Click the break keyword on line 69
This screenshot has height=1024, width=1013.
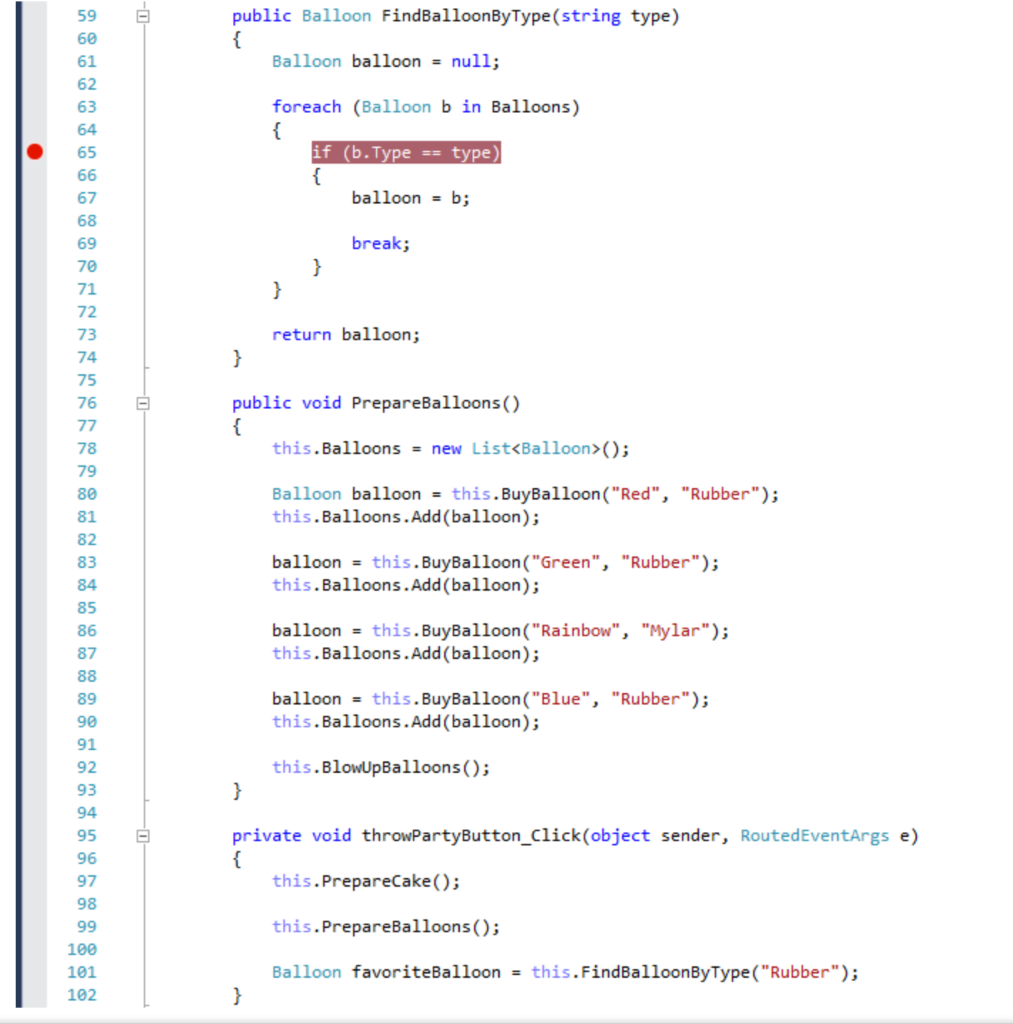pyautogui.click(x=375, y=243)
